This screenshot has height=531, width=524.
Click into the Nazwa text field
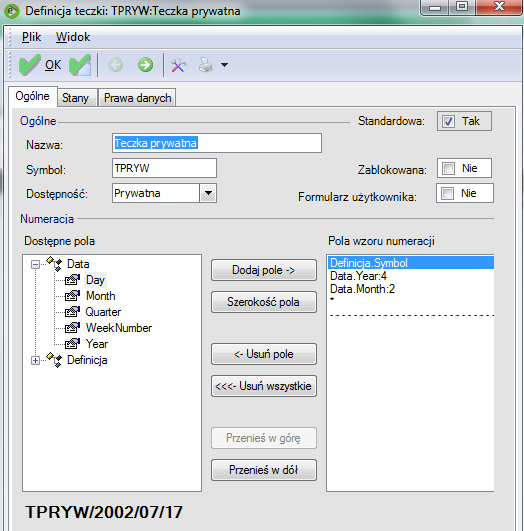pyautogui.click(x=217, y=143)
